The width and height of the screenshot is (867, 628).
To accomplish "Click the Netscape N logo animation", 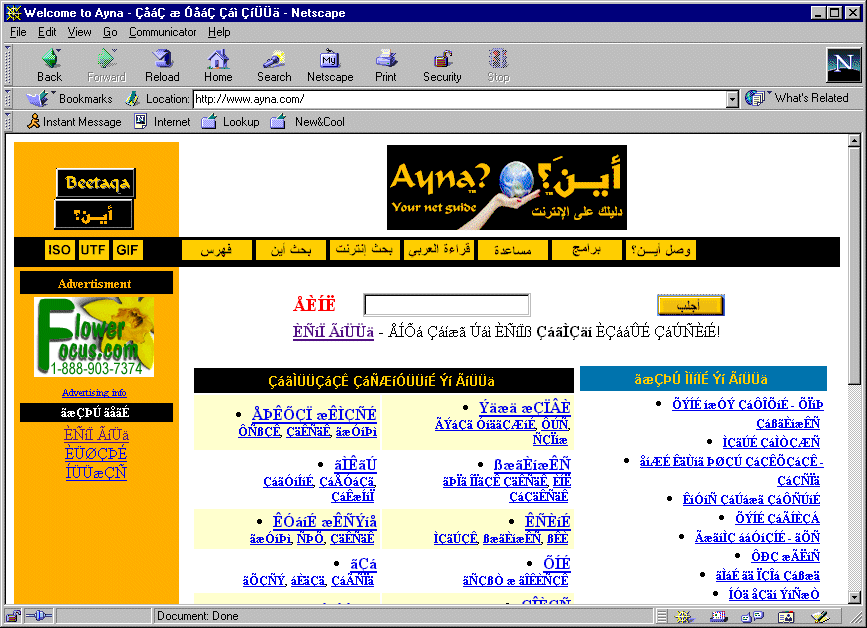I will click(x=843, y=65).
